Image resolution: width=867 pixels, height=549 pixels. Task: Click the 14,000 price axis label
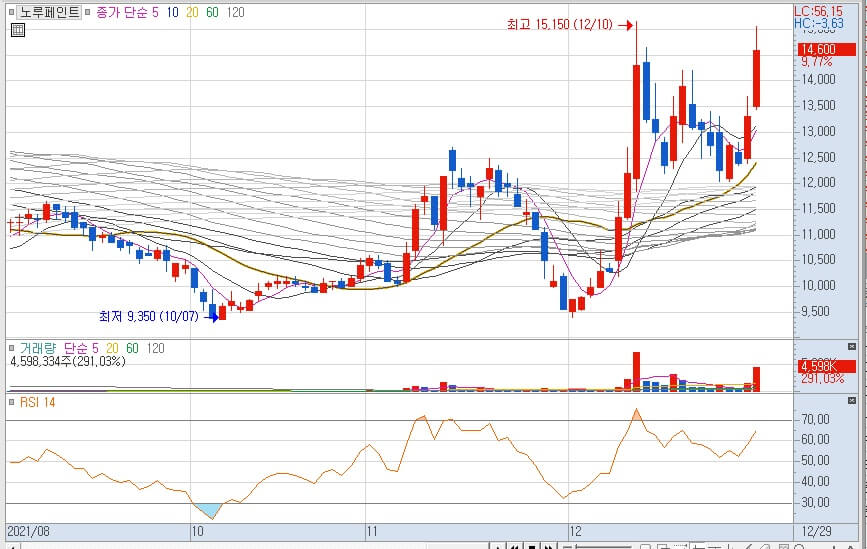click(818, 79)
